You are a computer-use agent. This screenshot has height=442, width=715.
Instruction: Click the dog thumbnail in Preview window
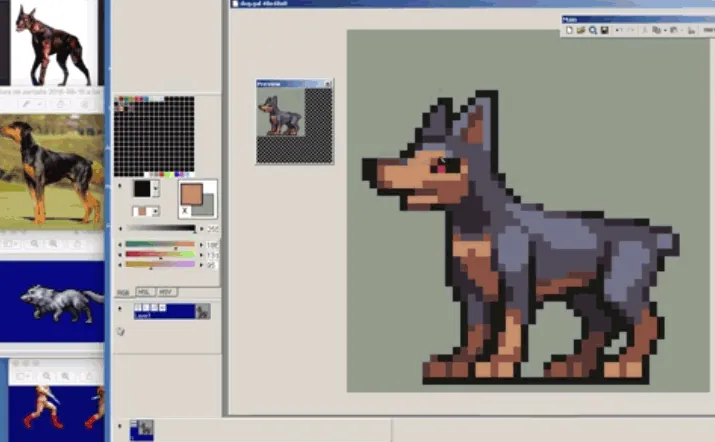pyautogui.click(x=280, y=112)
